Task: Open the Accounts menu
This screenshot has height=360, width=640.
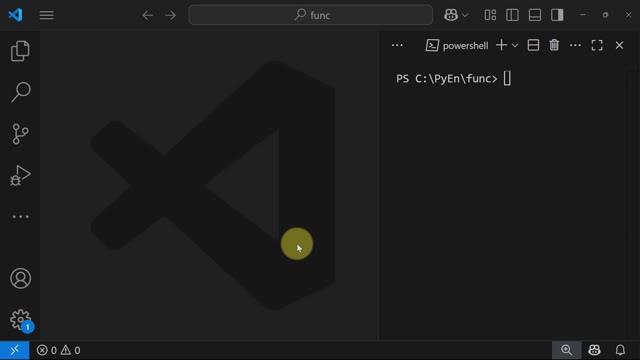Action: pos(20,278)
